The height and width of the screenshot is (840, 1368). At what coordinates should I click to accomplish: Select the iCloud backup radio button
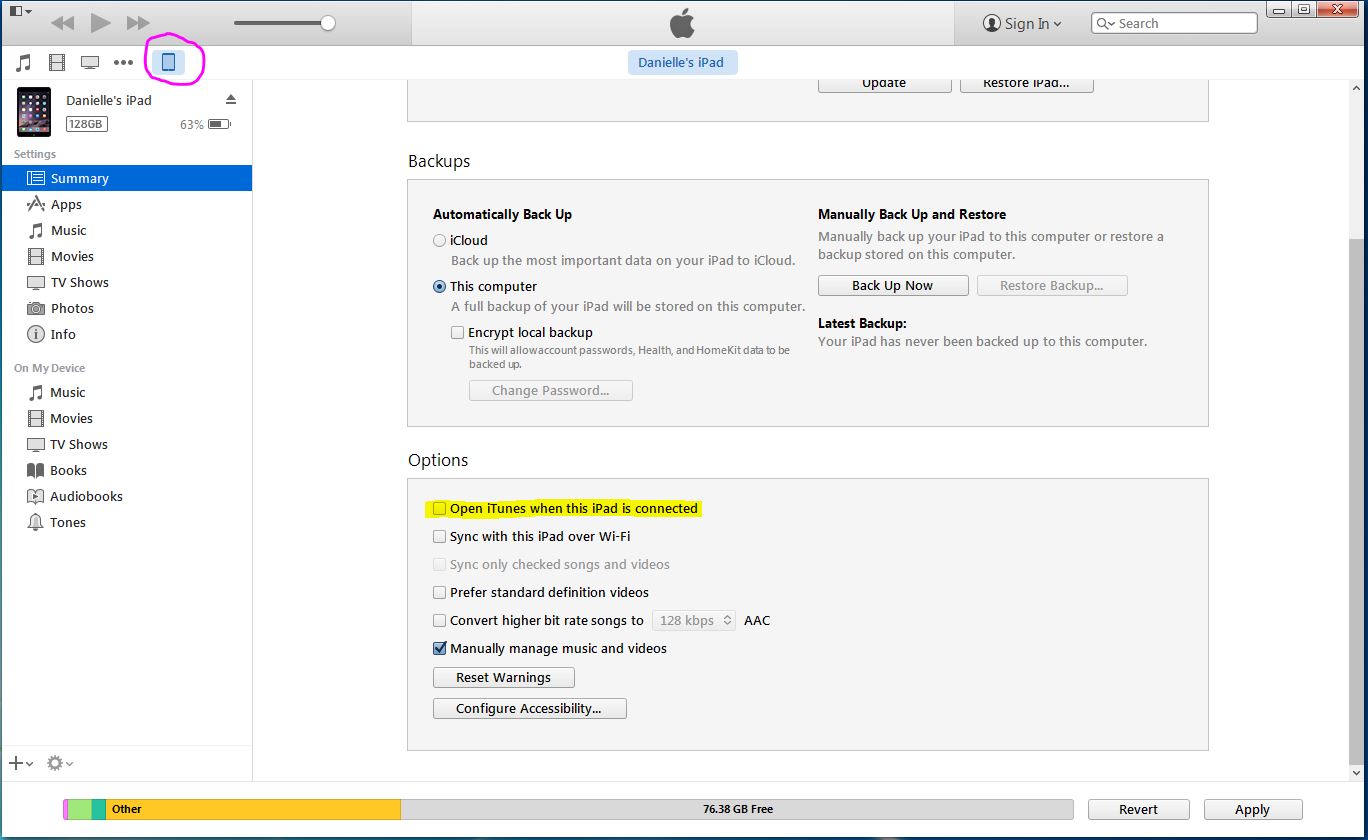439,240
